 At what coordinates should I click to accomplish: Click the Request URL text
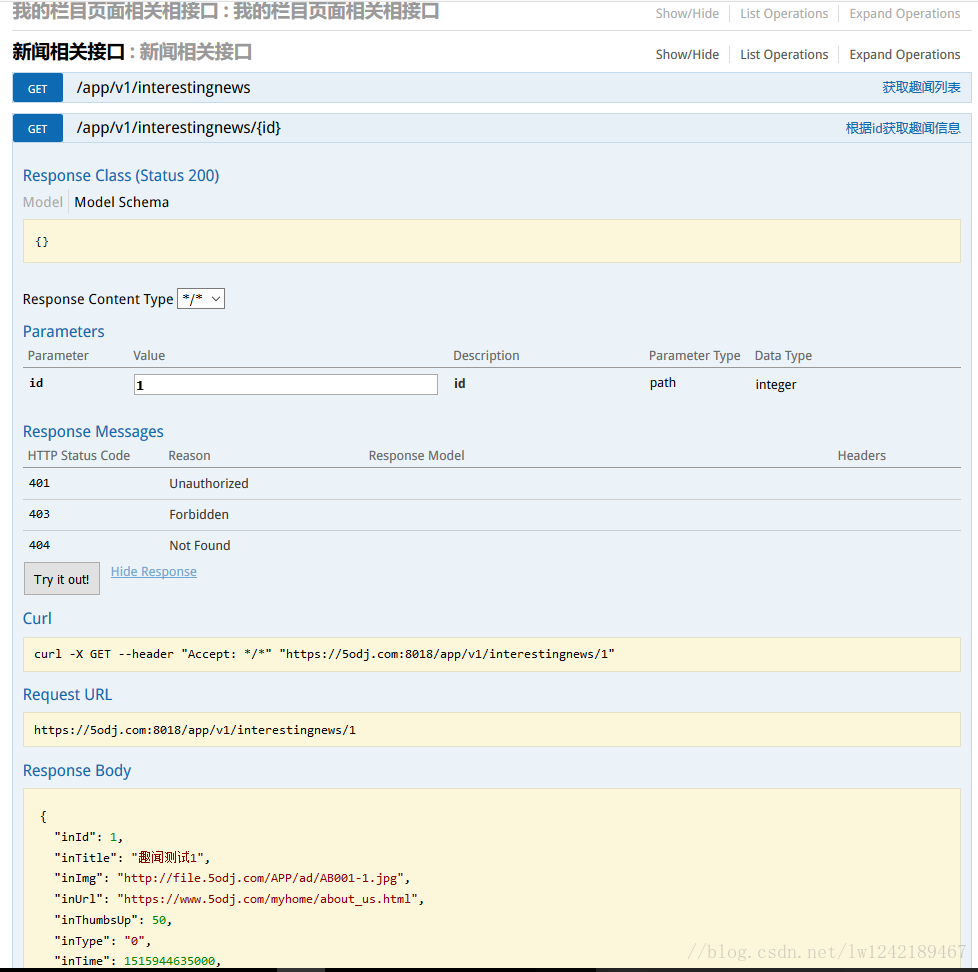195,730
